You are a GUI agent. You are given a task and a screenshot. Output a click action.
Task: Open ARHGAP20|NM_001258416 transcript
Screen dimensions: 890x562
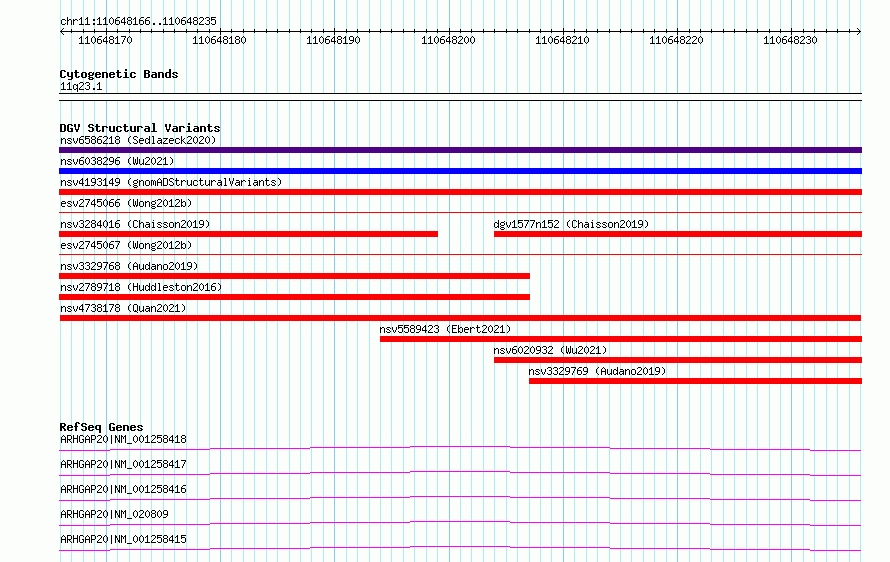coord(123,489)
